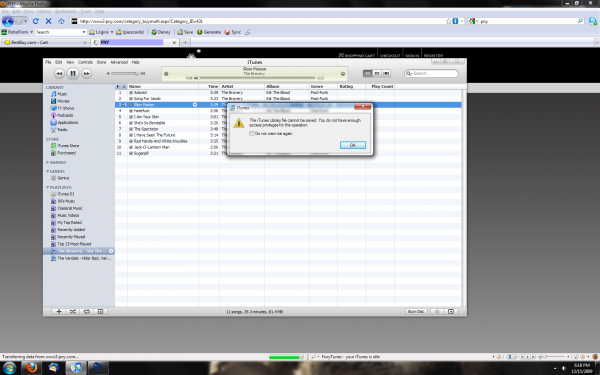The height and width of the screenshot is (375, 600).
Task: Open (passcards) in RoboForm toolbar
Action: pos(130,32)
